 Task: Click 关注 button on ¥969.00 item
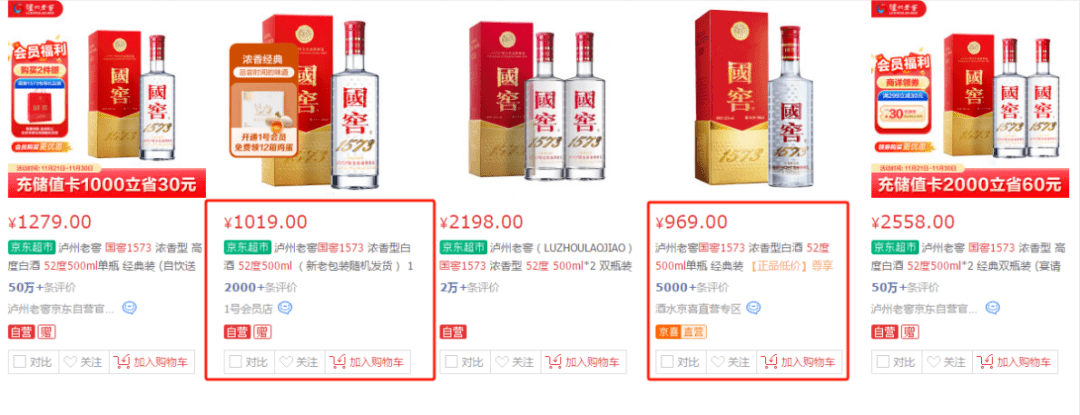(731, 362)
